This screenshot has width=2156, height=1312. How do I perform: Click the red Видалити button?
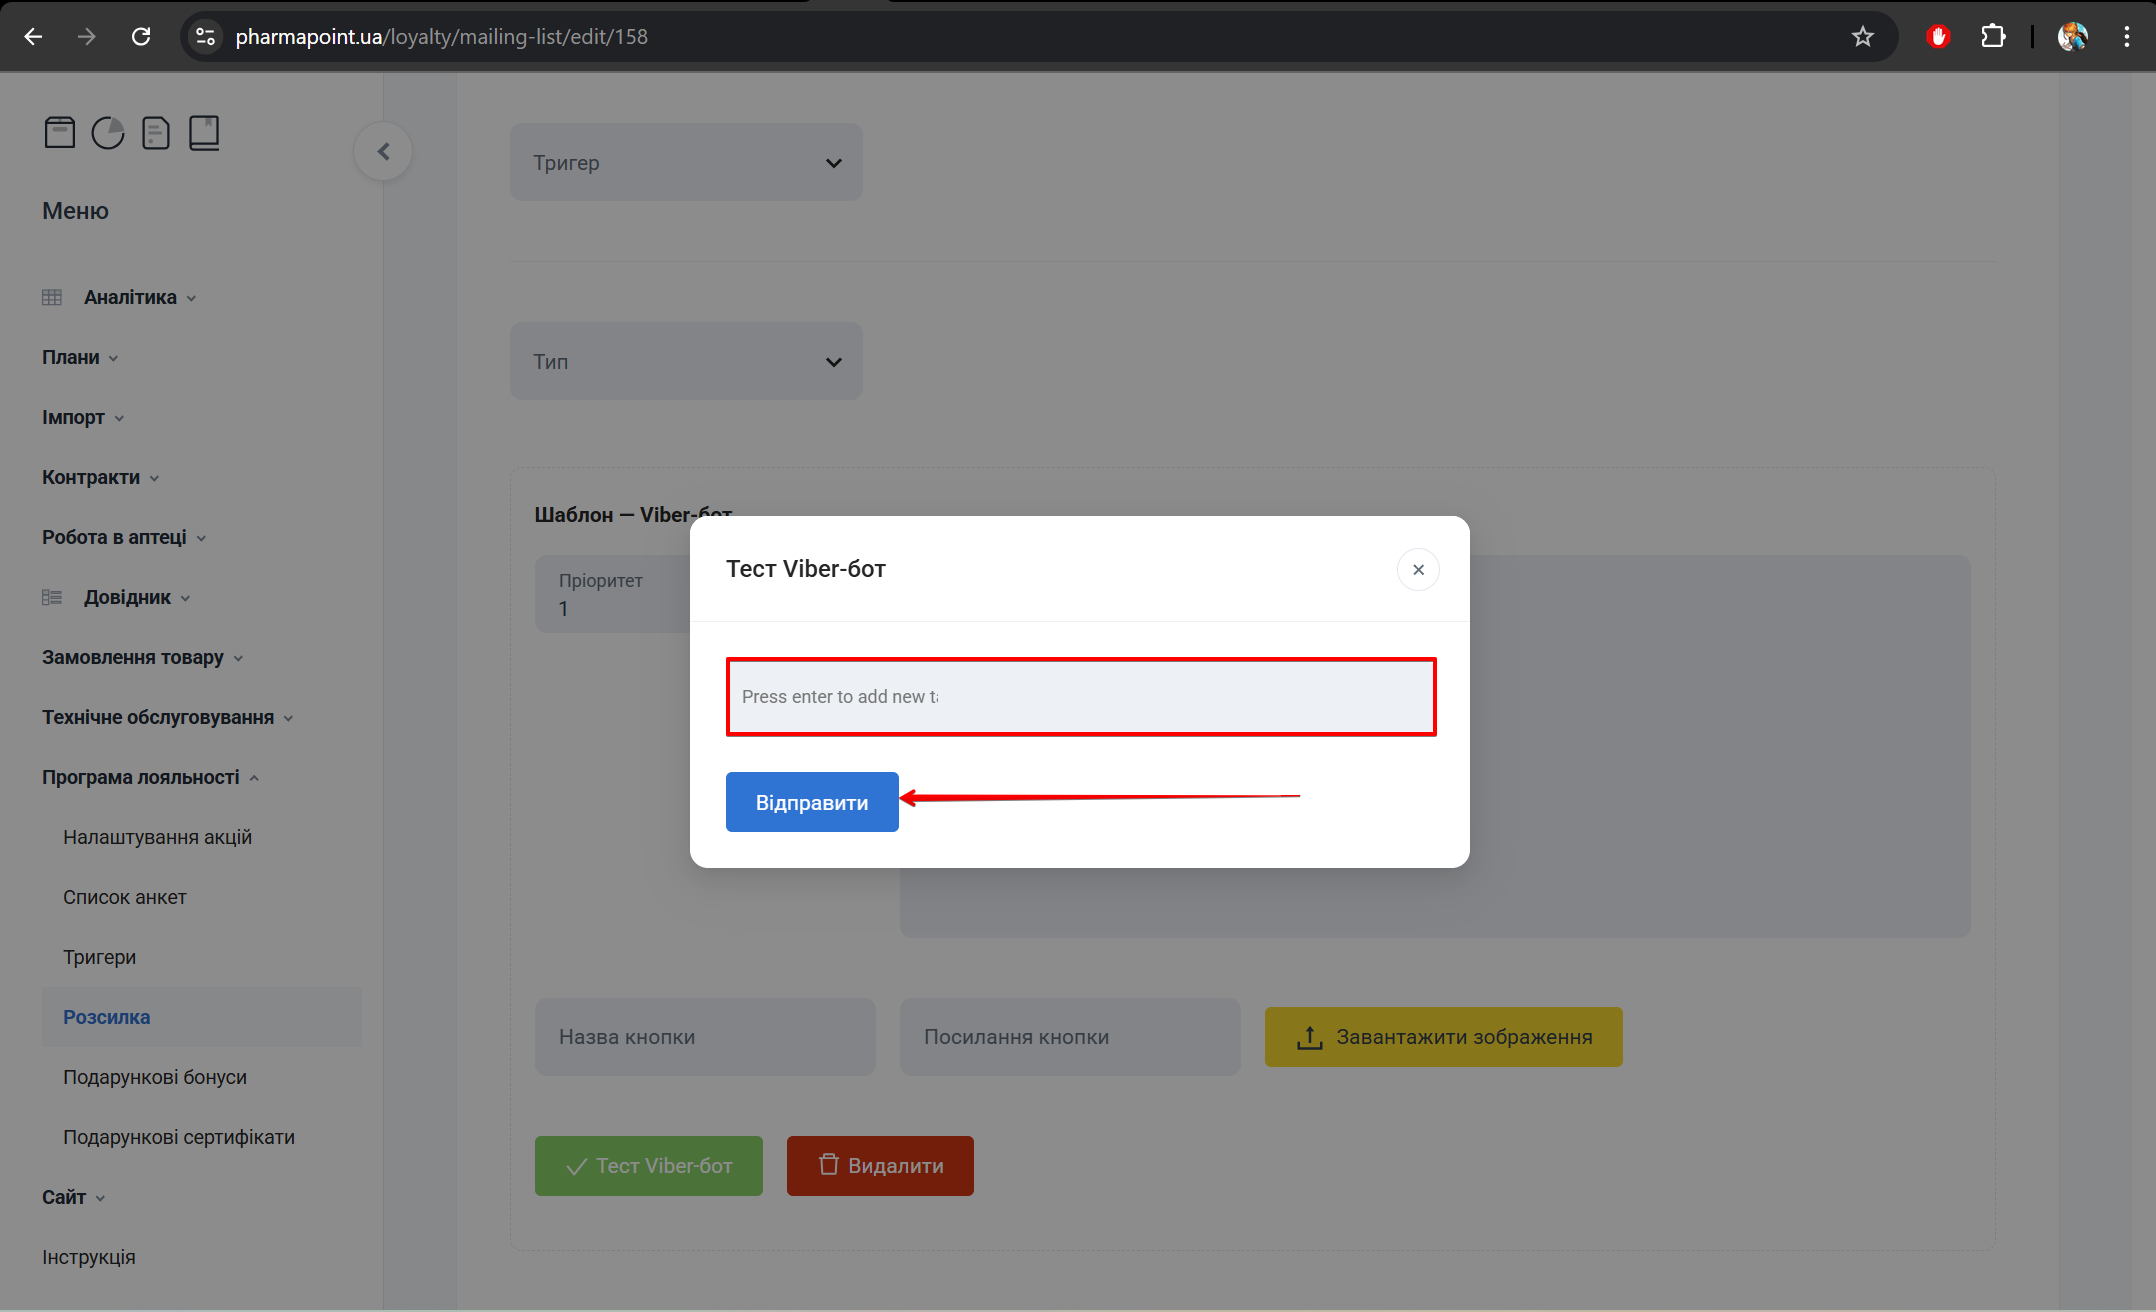point(880,1165)
